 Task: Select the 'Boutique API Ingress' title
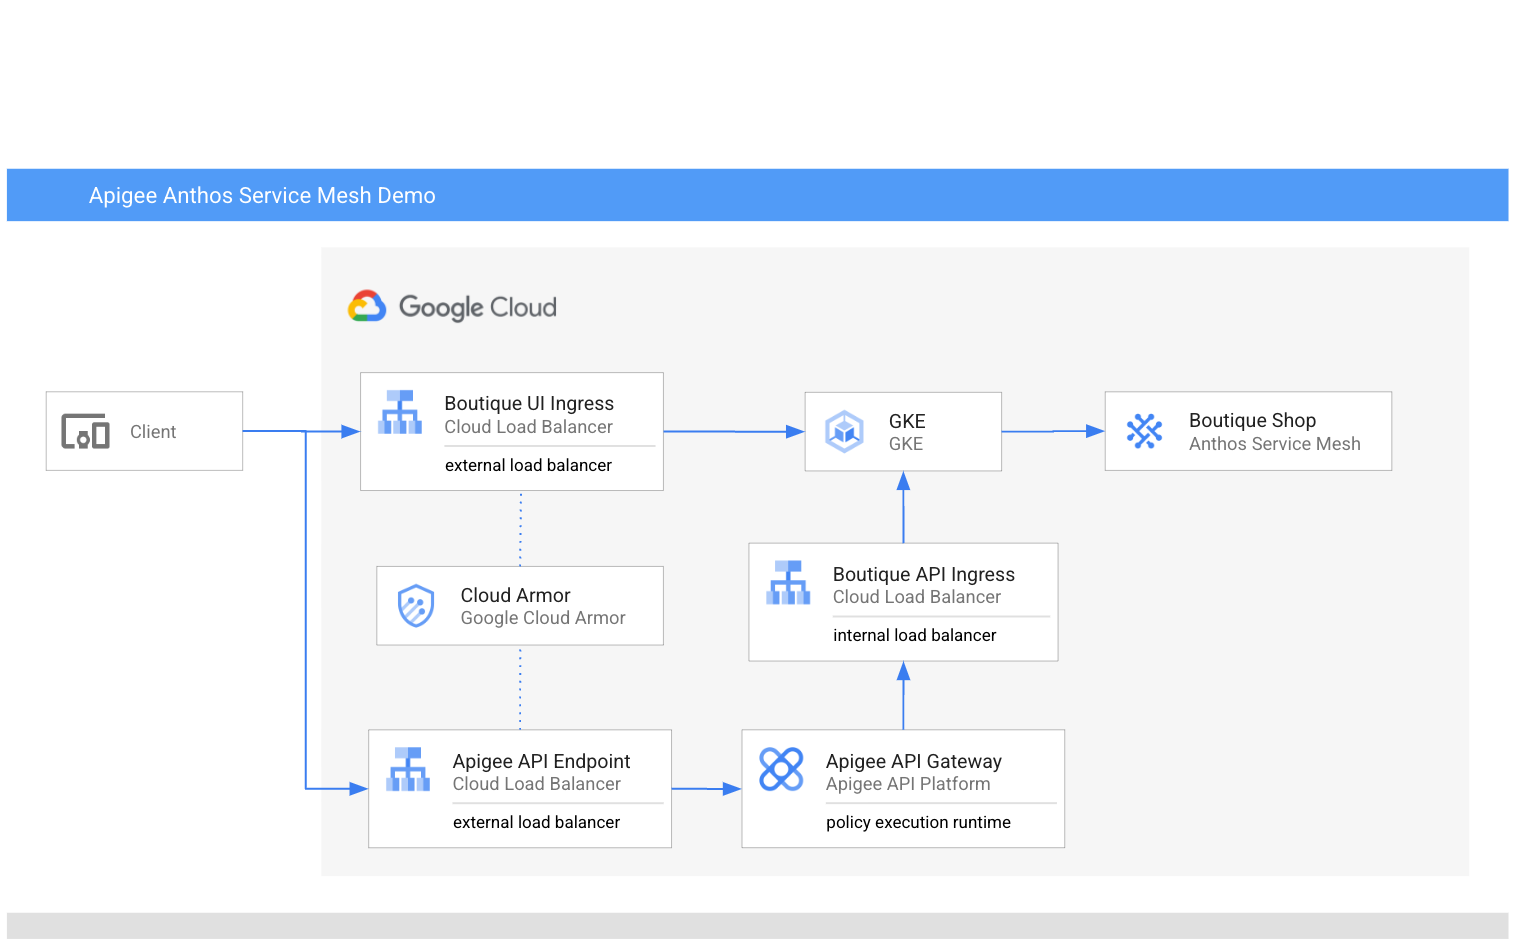(923, 574)
